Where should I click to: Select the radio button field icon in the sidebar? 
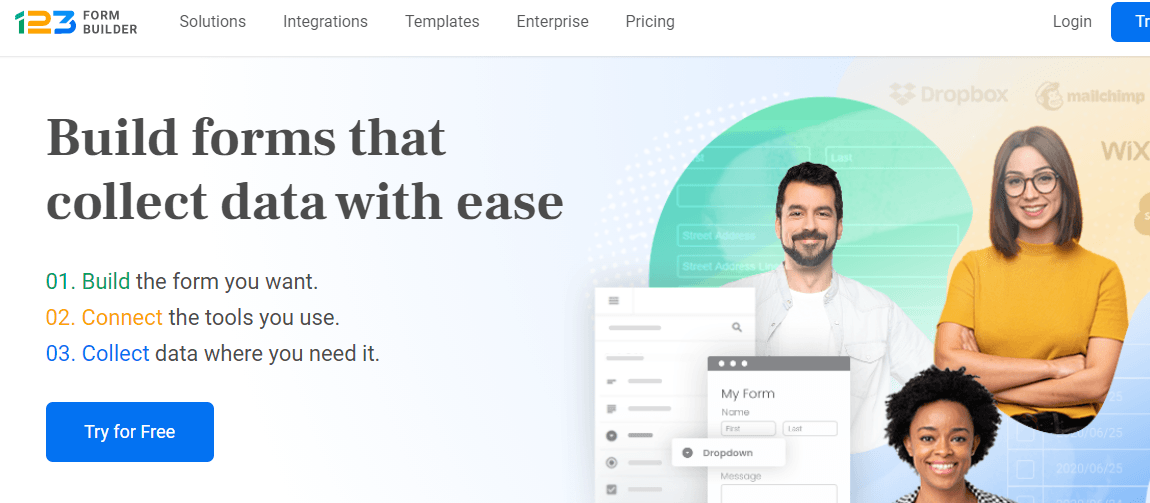612,463
